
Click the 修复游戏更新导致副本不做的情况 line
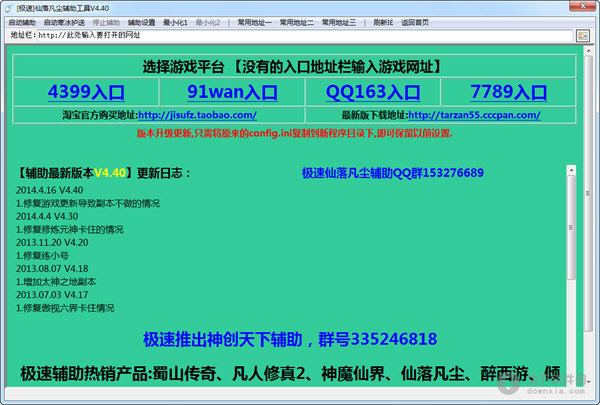pos(88,203)
